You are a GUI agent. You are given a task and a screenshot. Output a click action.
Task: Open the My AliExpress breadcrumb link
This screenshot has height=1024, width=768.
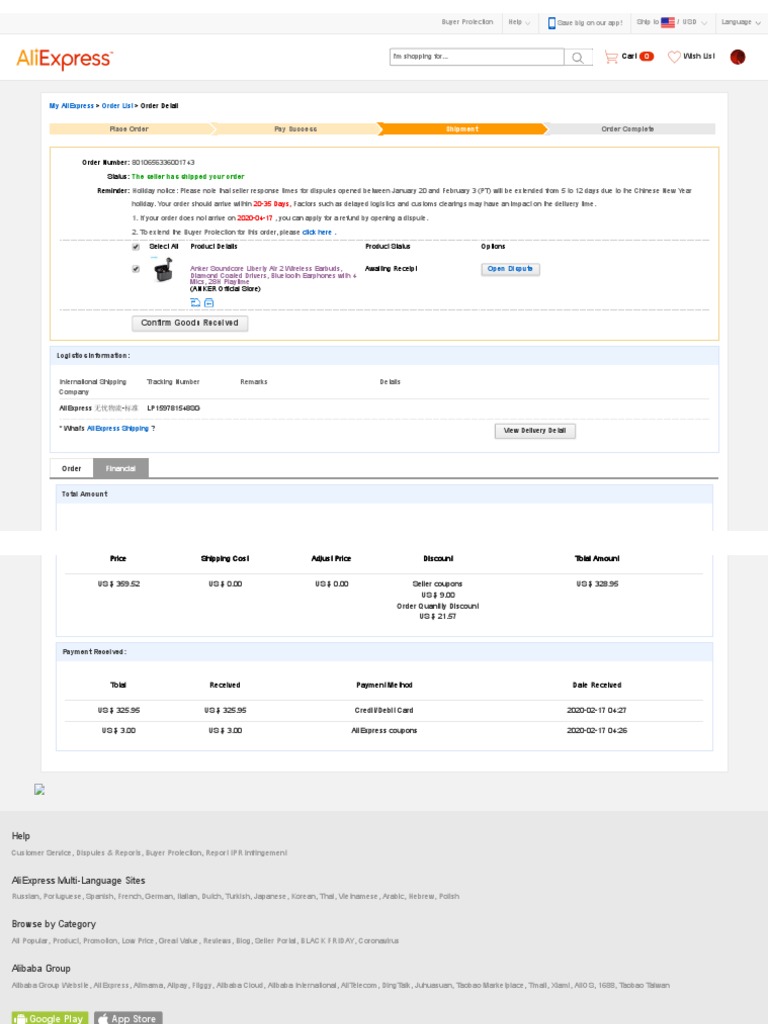tap(72, 106)
